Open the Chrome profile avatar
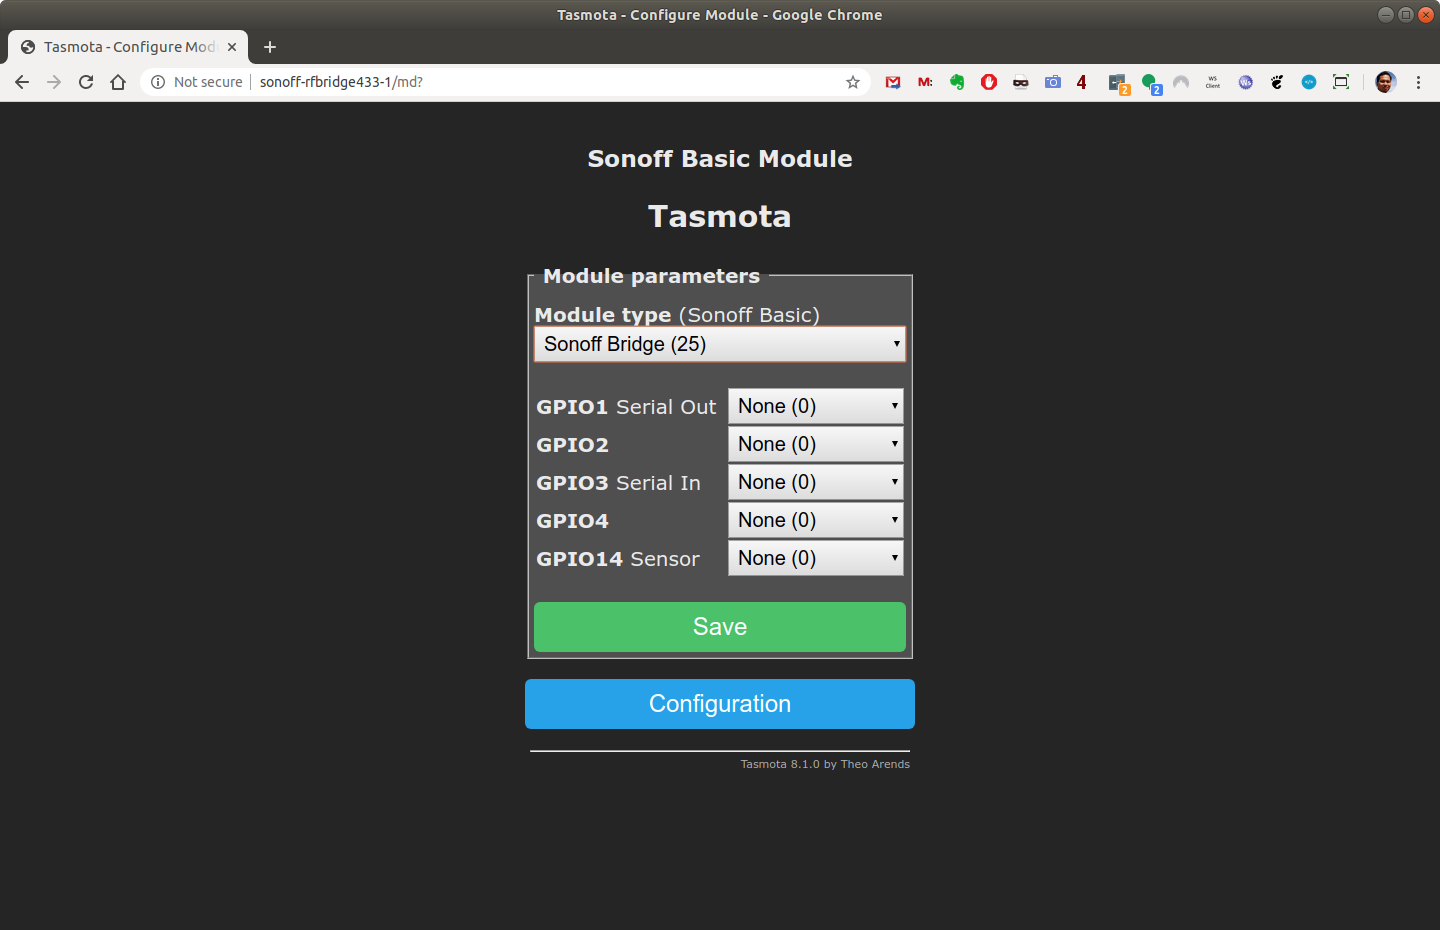The image size is (1440, 930). point(1385,82)
